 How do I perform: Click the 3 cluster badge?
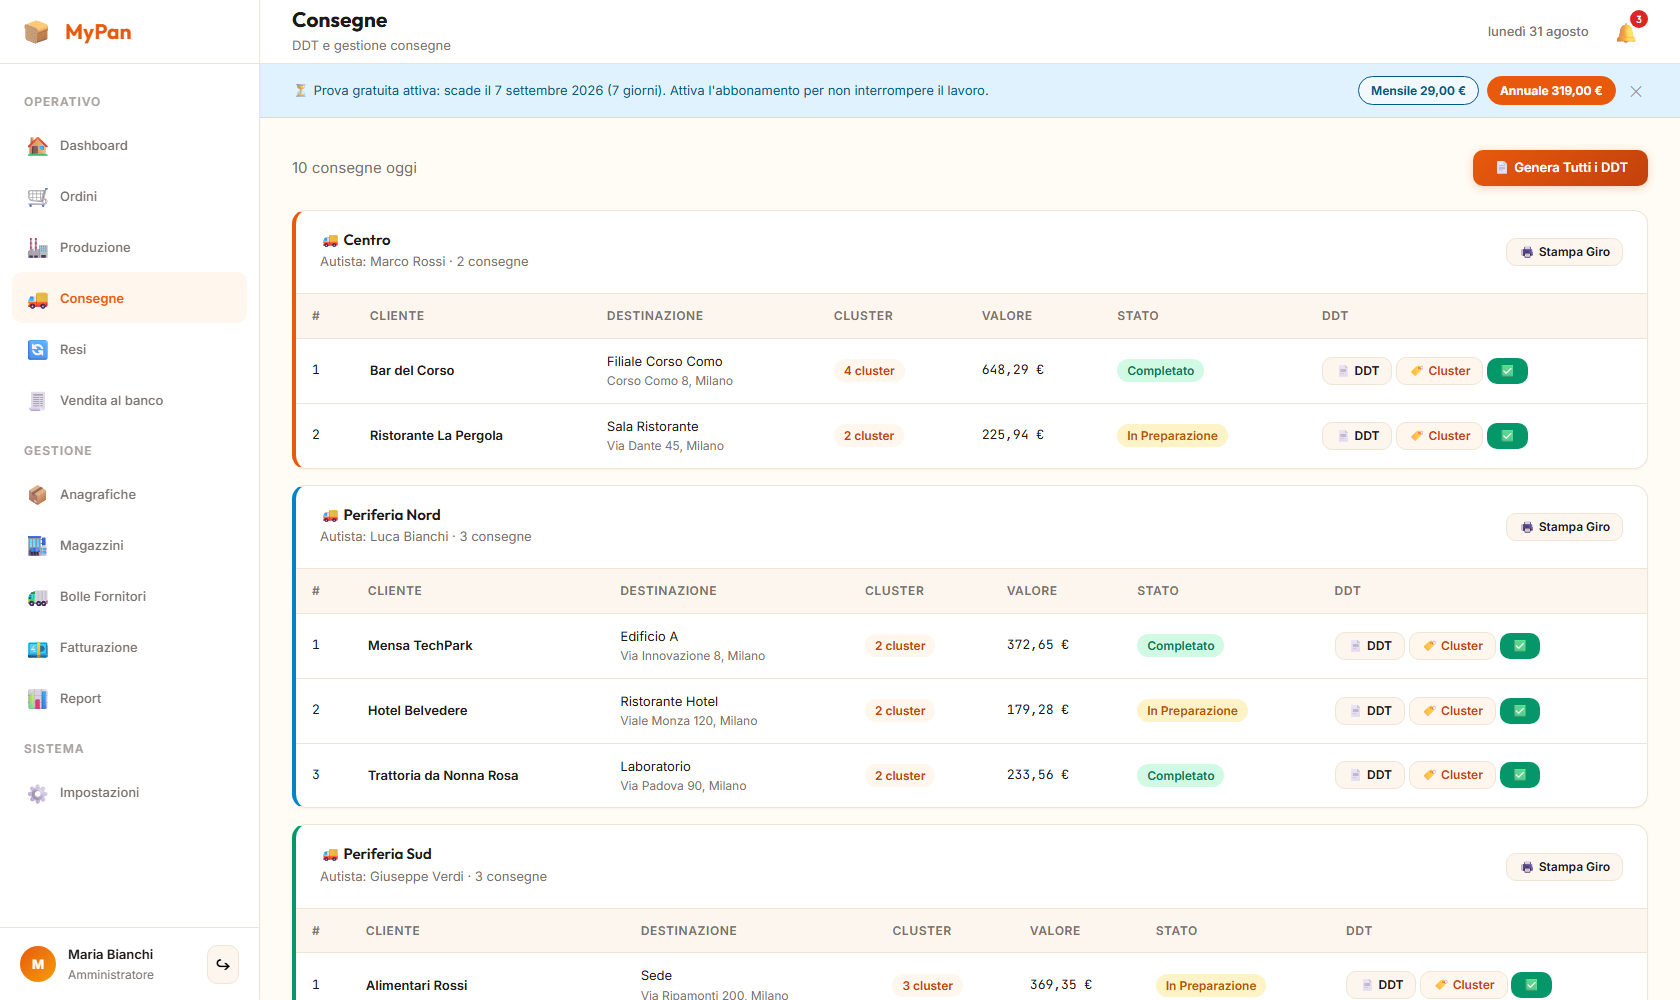(927, 986)
